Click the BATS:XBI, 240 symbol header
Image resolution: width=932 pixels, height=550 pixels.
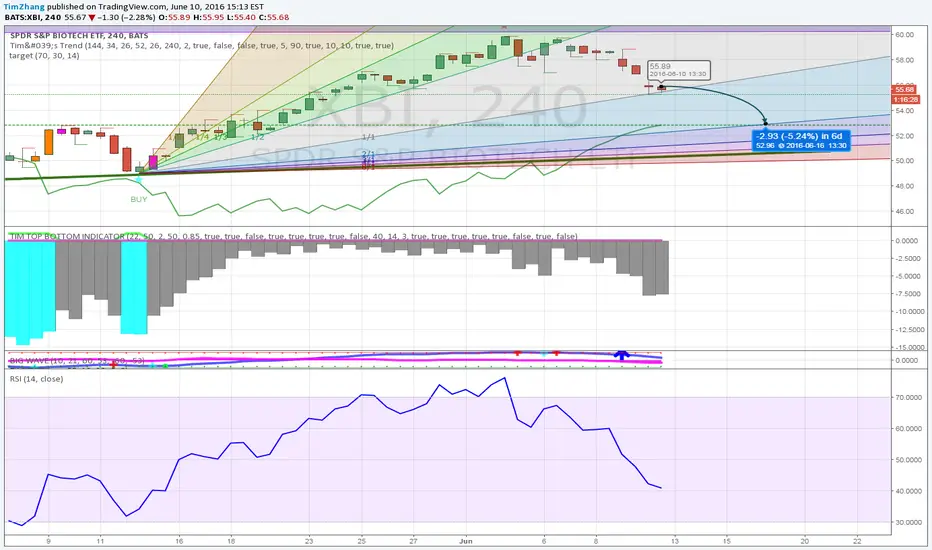click(x=33, y=17)
